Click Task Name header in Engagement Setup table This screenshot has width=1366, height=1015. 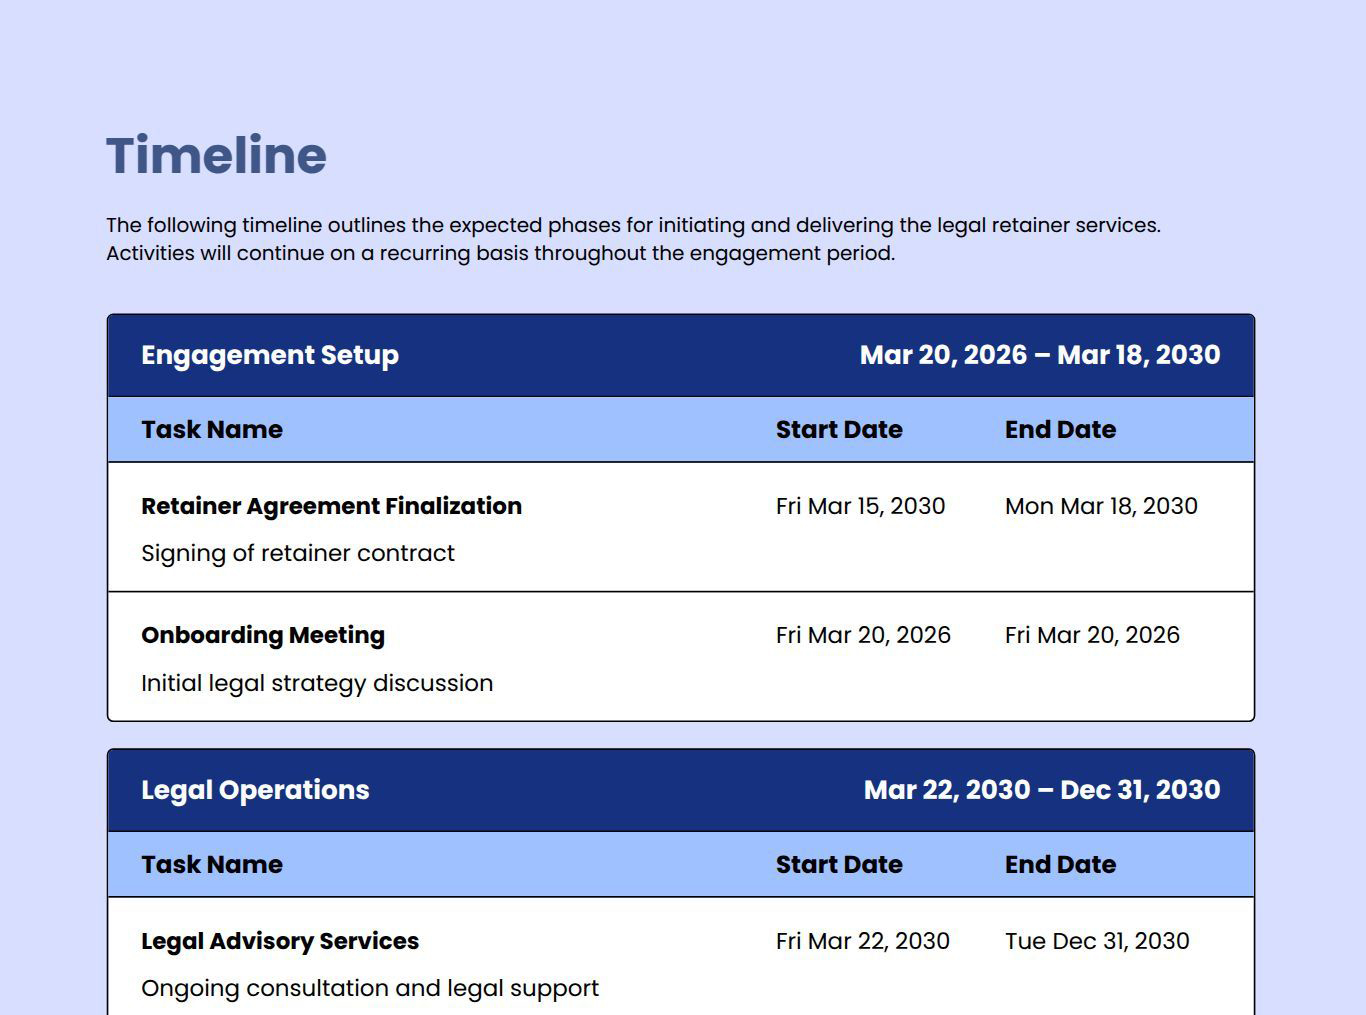point(212,430)
